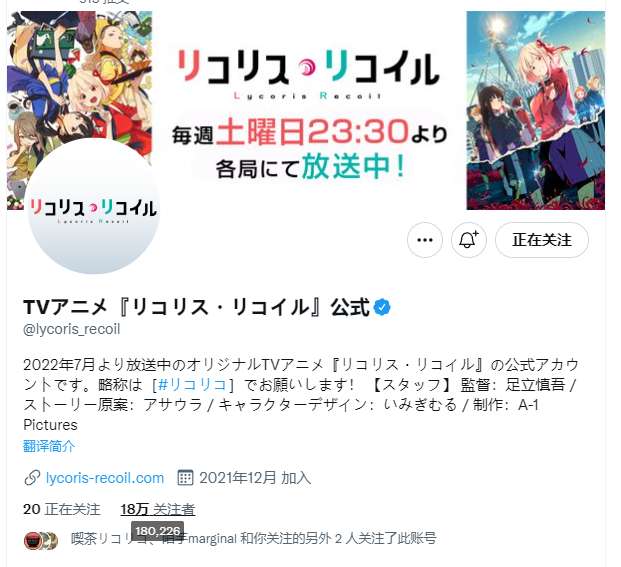Click 翻译简介 to translate the bio
This screenshot has height=567, width=621.
[49, 446]
